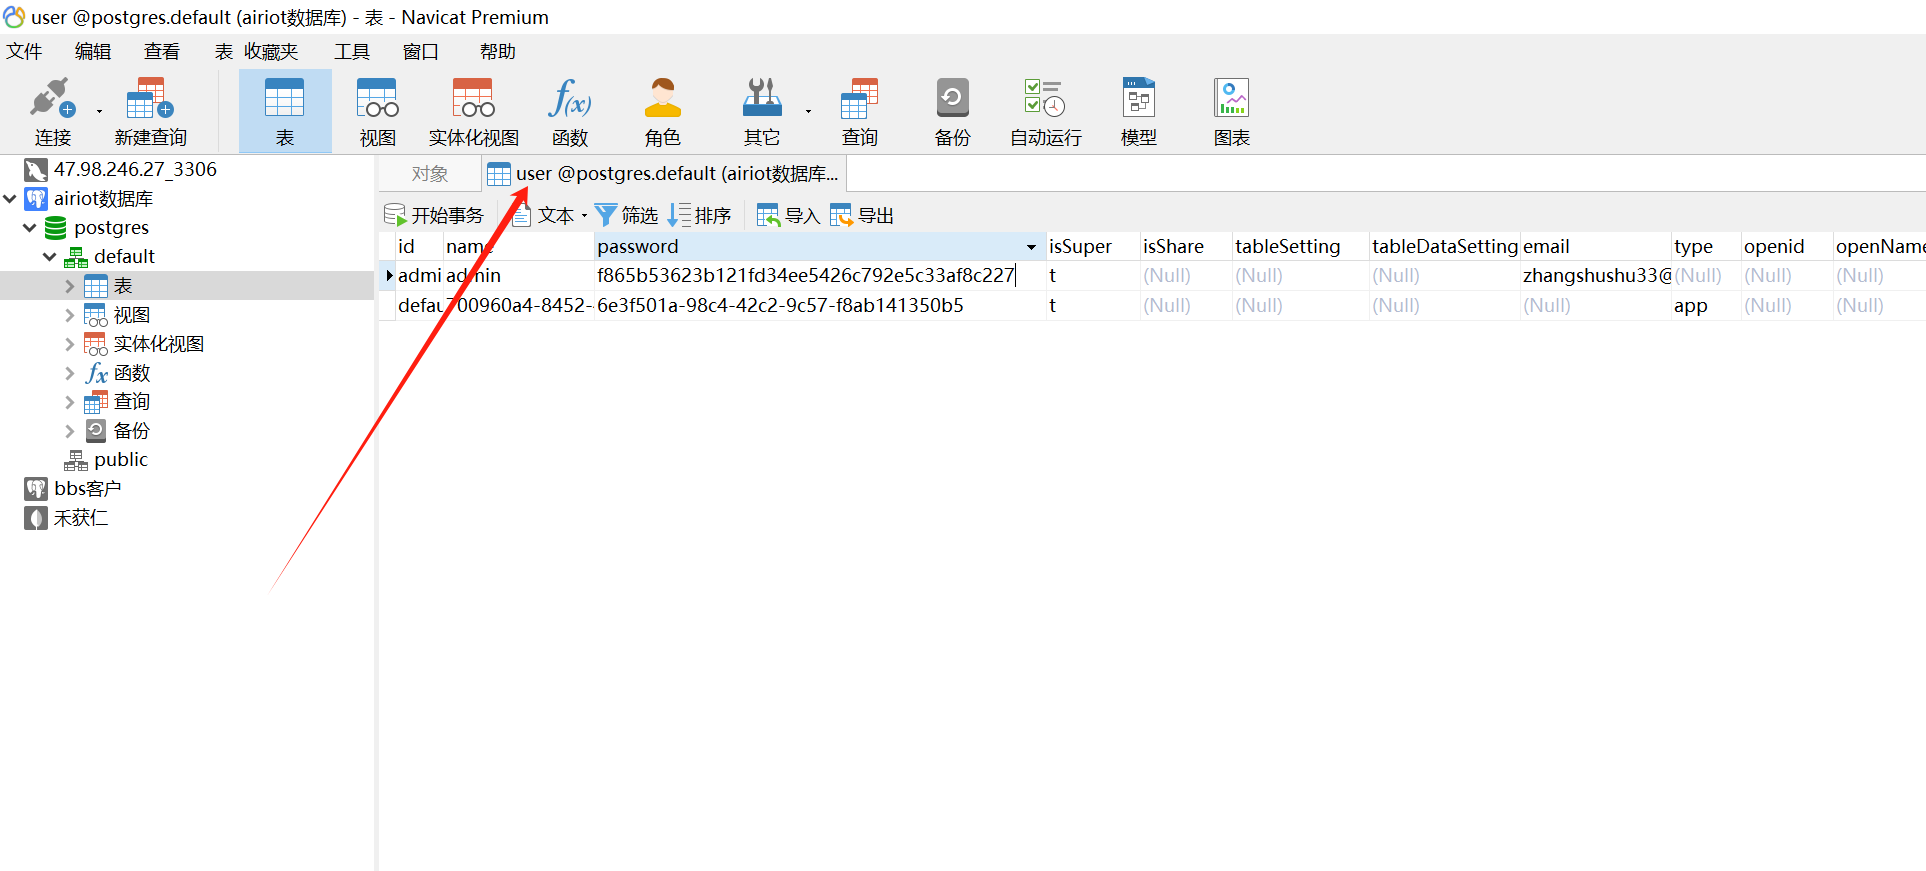Select the 表 (Table) toolbar button

click(x=285, y=111)
